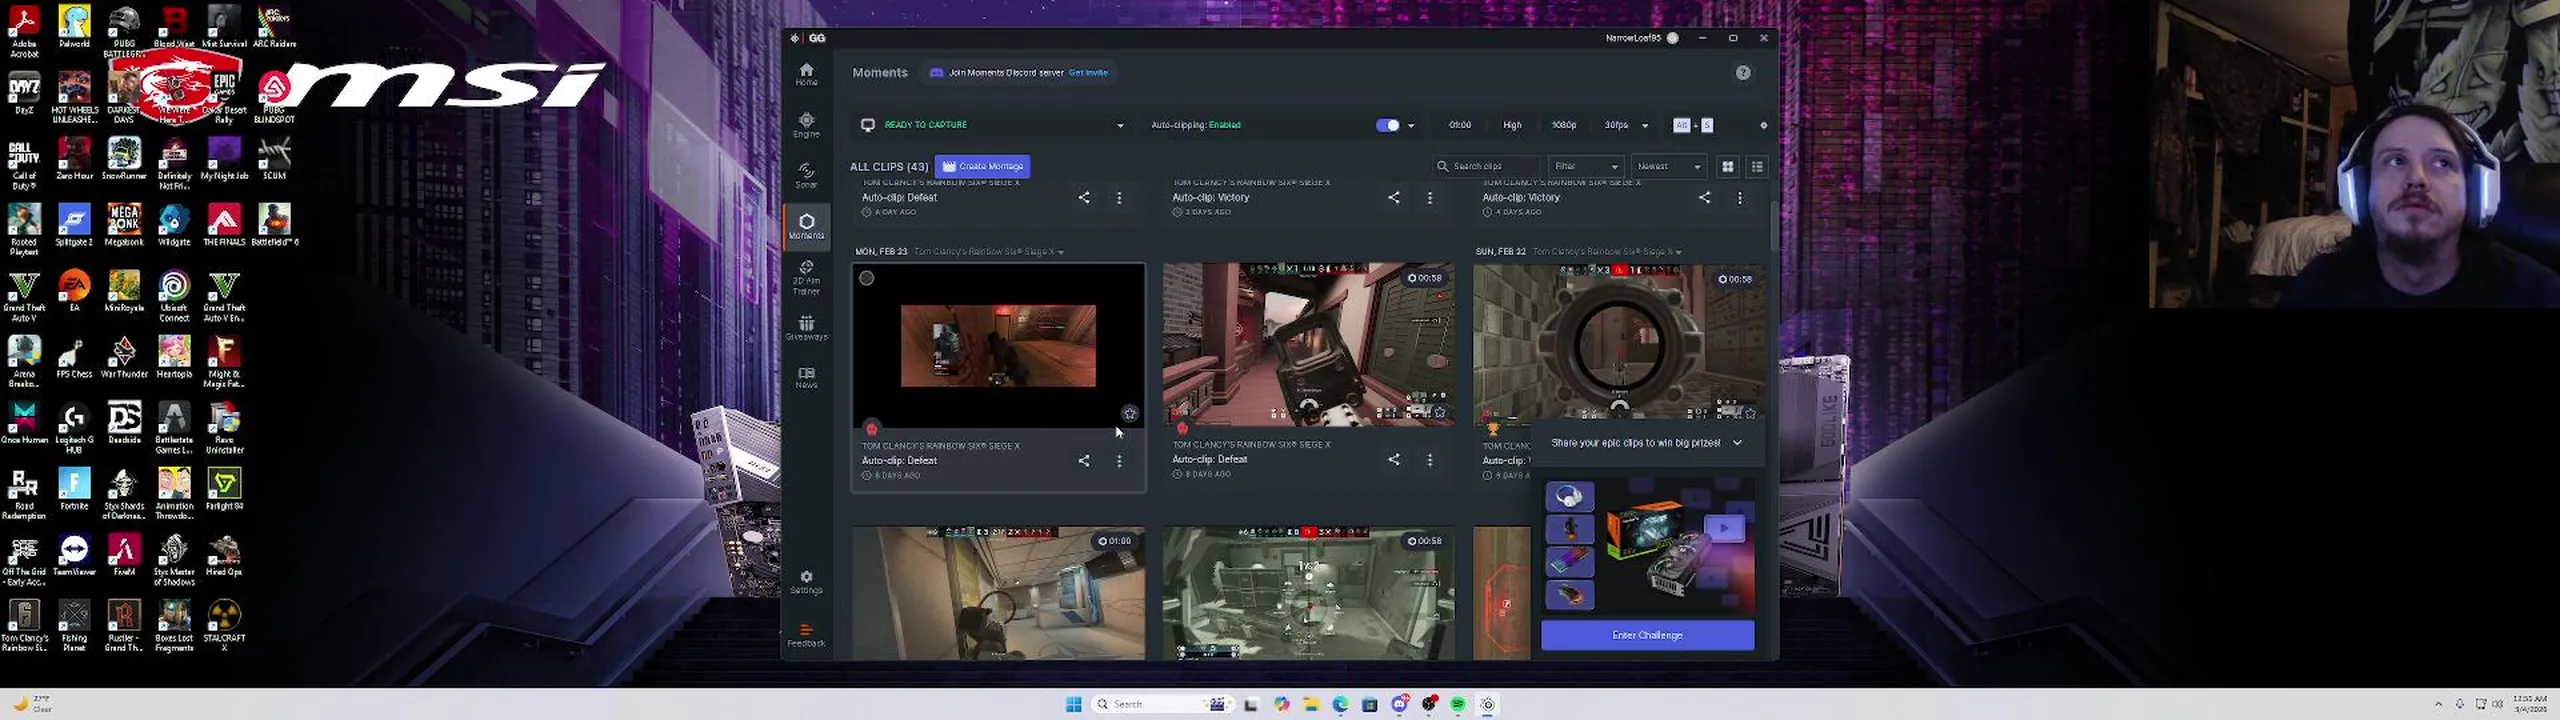Viewport: 2560px width, 720px height.
Task: Open more options for second Feb 23 Defeat clip
Action: (x=1430, y=460)
